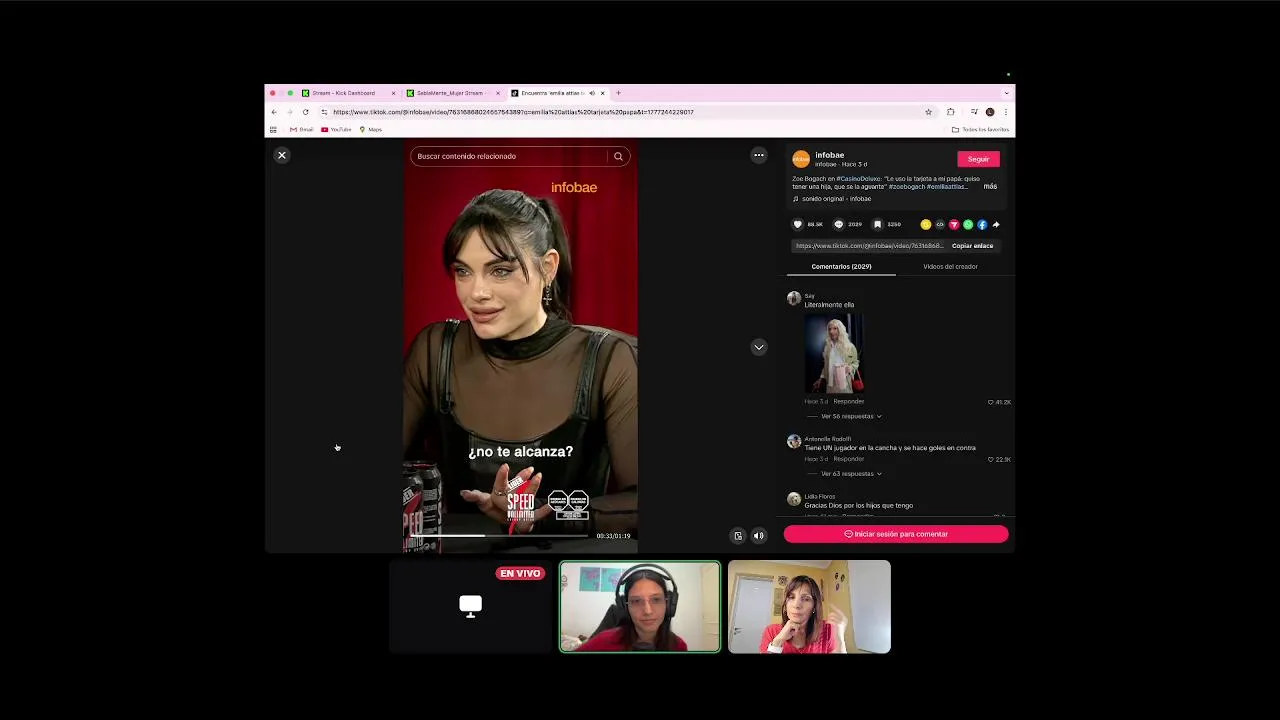Expand the description with más

(x=990, y=186)
